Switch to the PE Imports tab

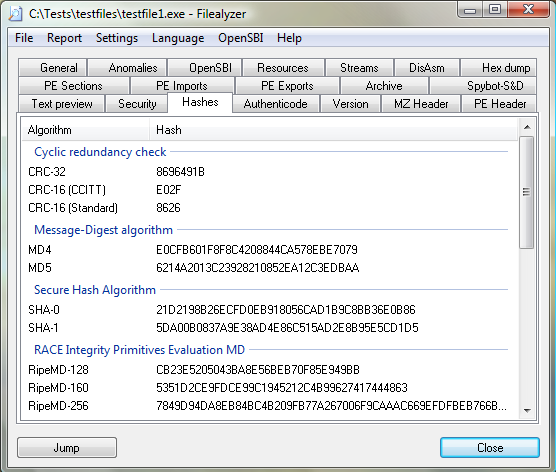182,86
